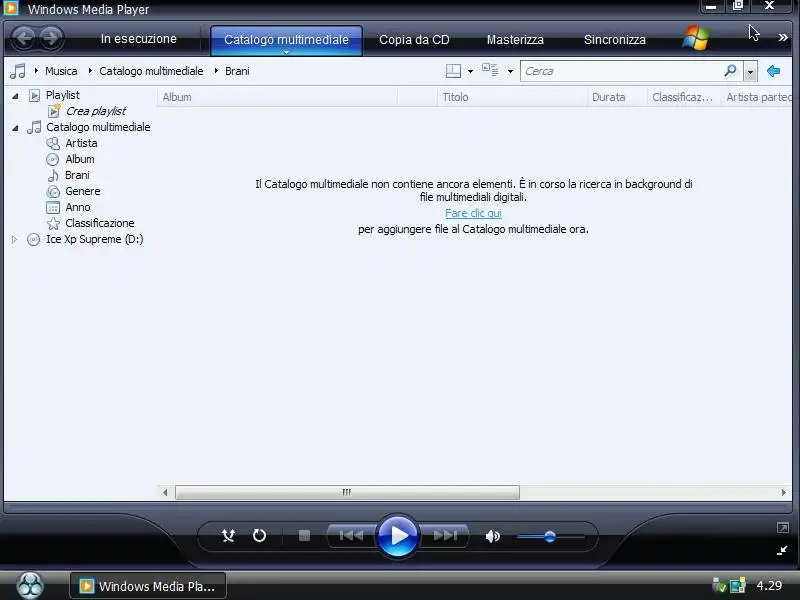
Task: Sort by the Durata column header
Action: click(x=617, y=97)
